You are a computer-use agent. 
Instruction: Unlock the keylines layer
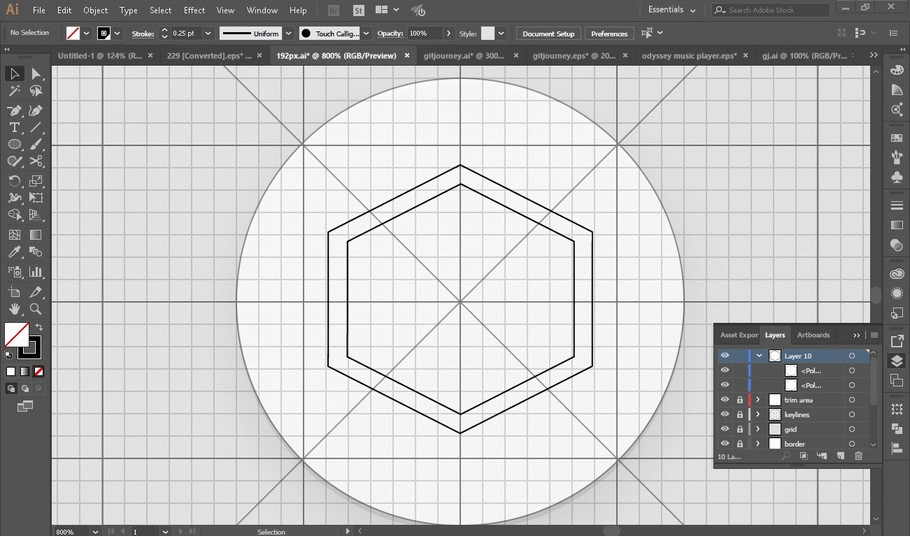[739, 414]
